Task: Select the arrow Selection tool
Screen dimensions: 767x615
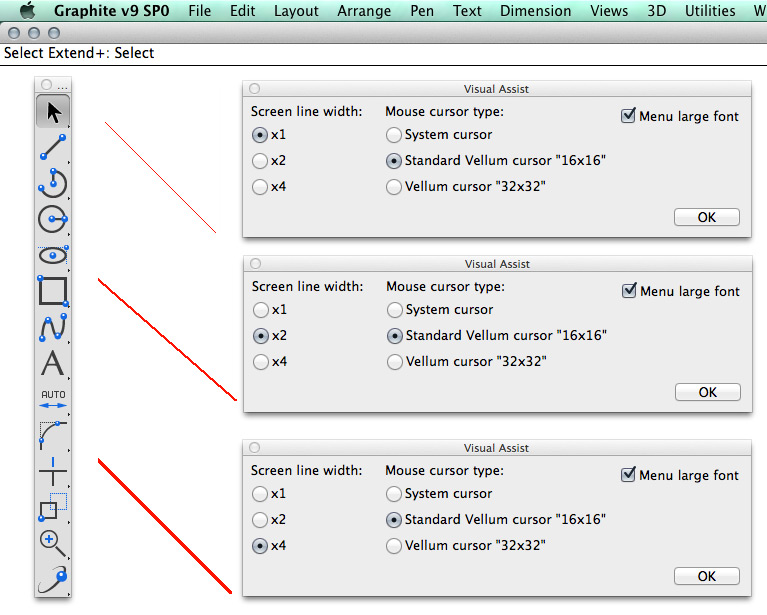Action: point(53,112)
